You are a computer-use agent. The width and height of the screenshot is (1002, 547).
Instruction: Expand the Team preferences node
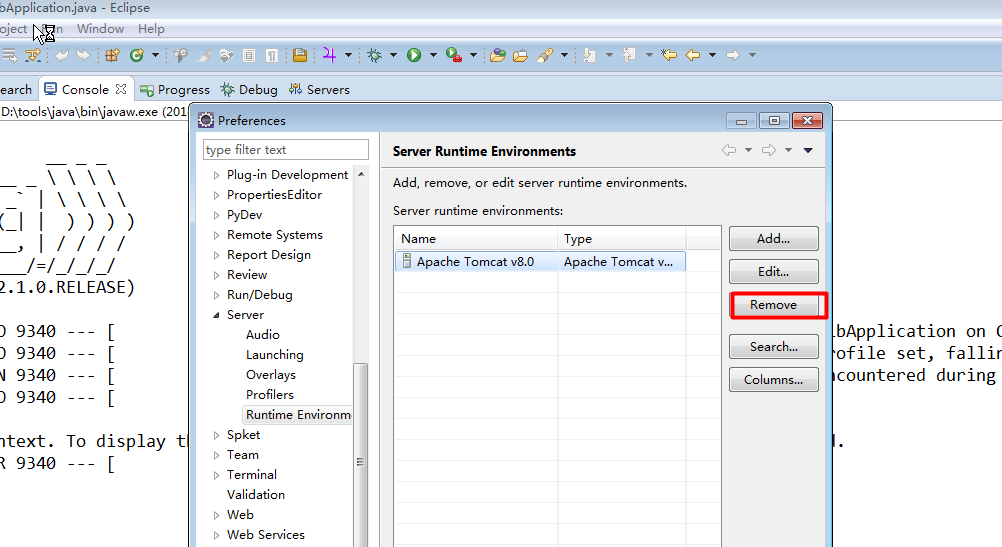tap(216, 455)
